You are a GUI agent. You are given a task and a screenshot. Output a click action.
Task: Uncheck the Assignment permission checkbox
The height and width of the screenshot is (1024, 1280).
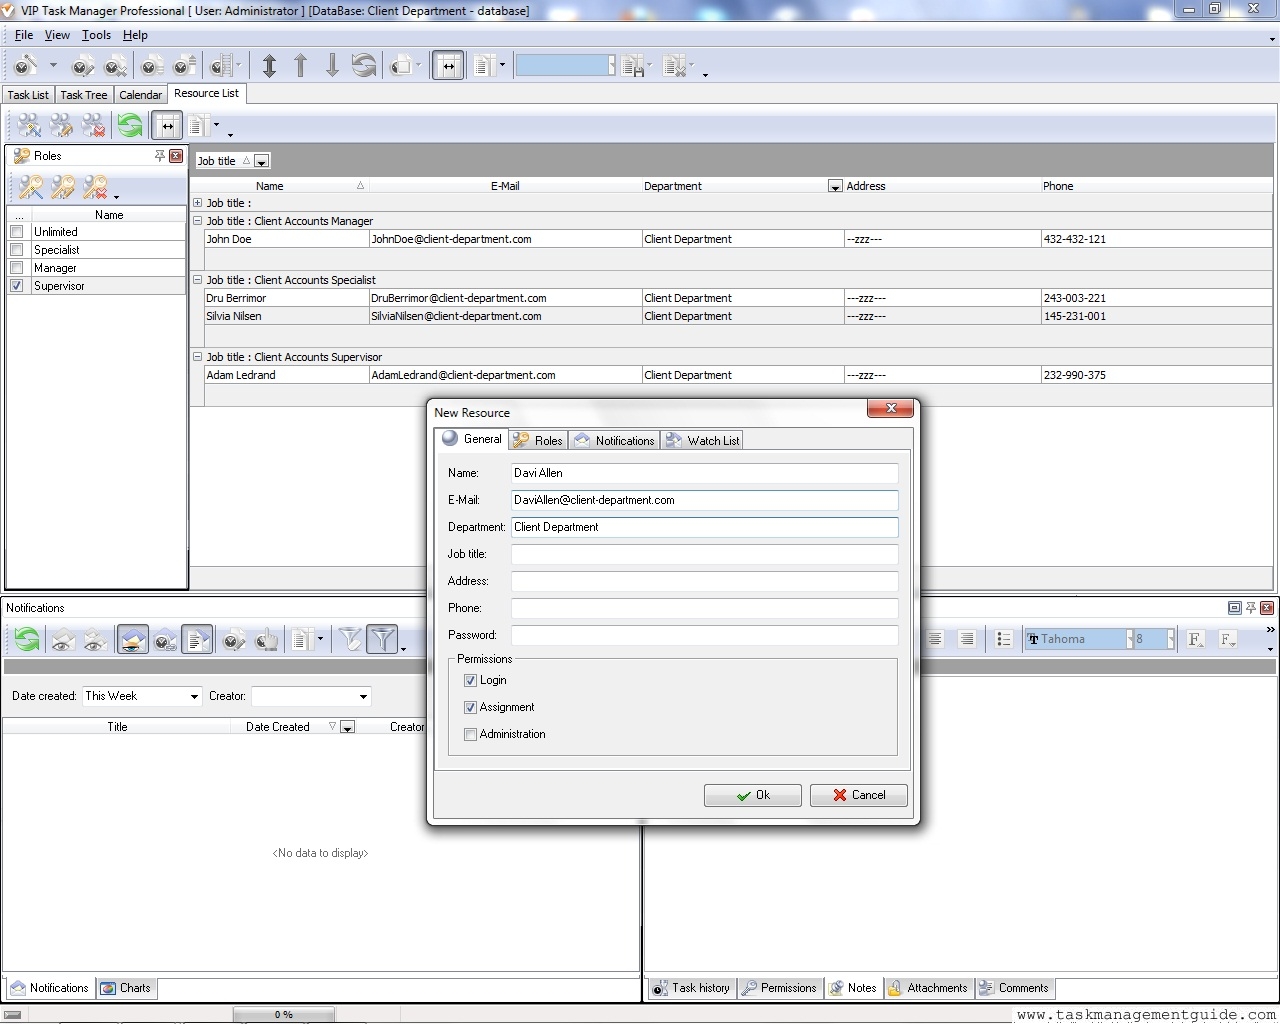[470, 708]
